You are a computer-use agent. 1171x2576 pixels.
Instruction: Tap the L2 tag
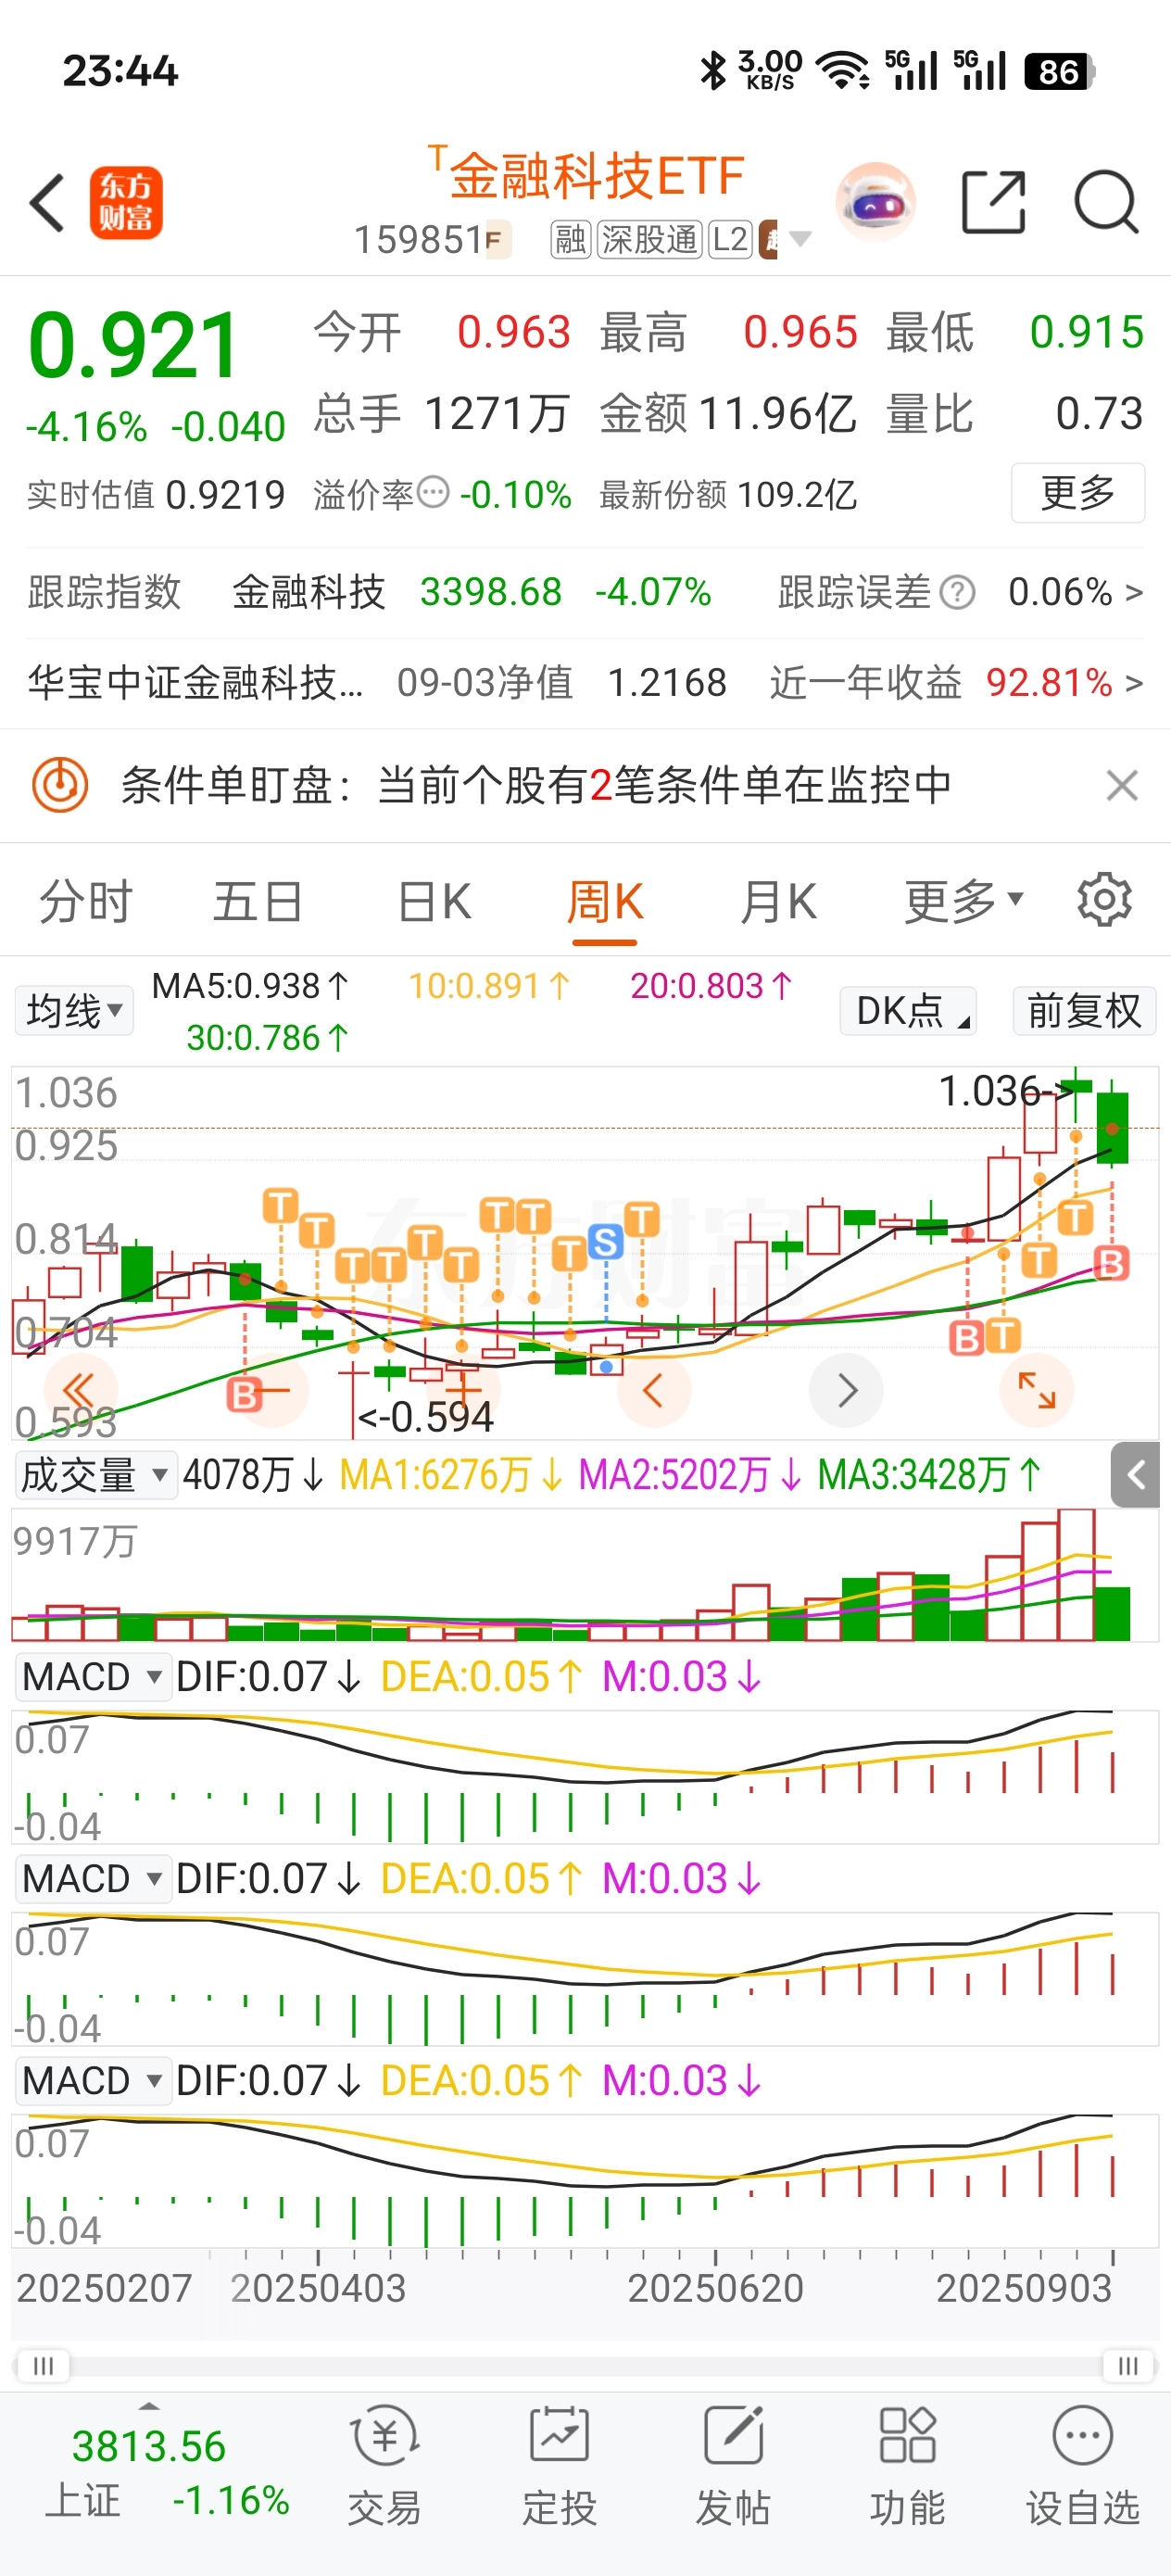click(x=730, y=240)
